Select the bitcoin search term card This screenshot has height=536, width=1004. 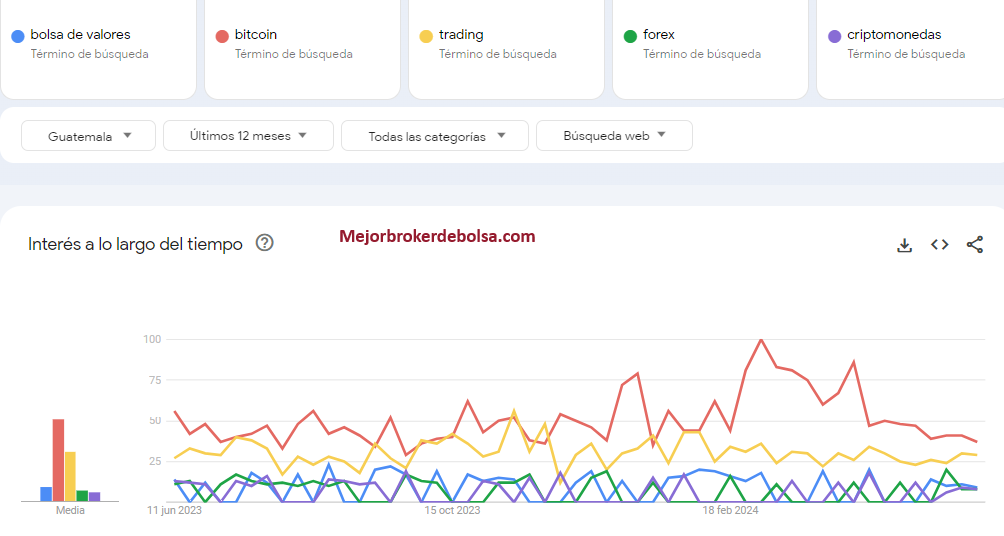pos(302,48)
